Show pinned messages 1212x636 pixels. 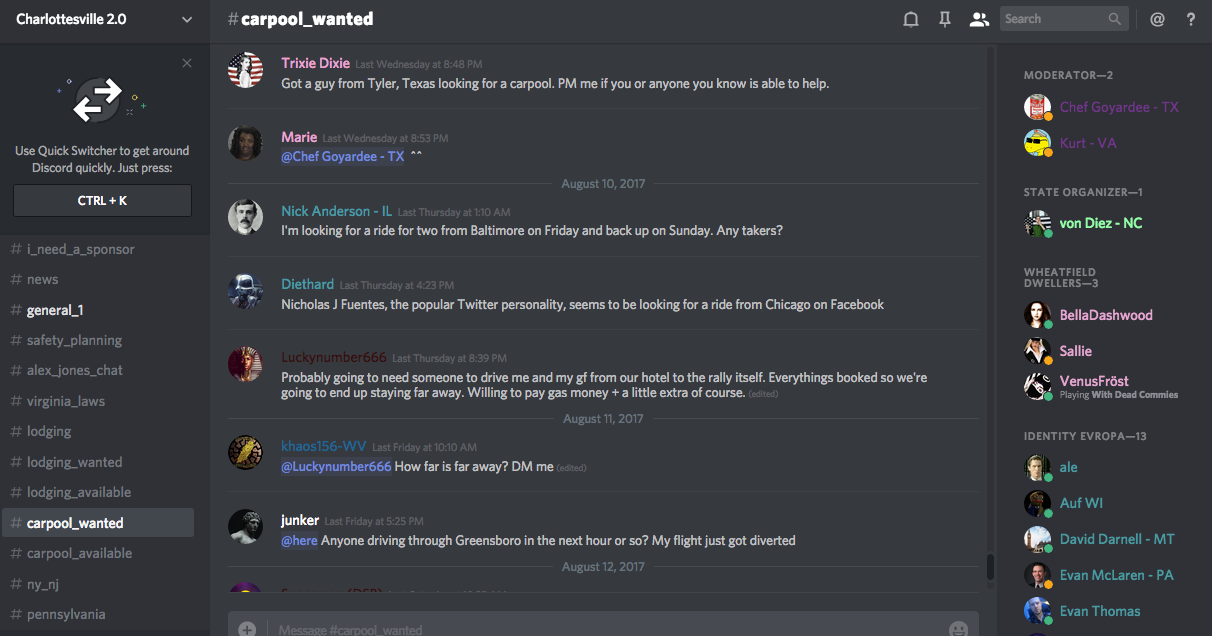tap(945, 19)
